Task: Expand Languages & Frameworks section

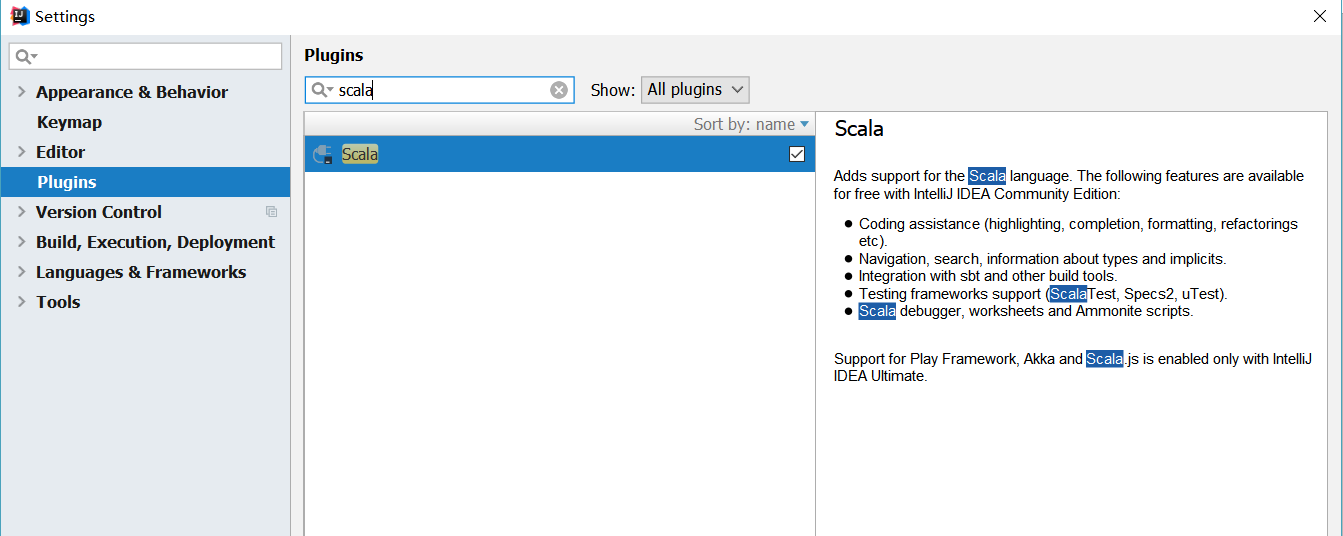Action: click(x=21, y=272)
